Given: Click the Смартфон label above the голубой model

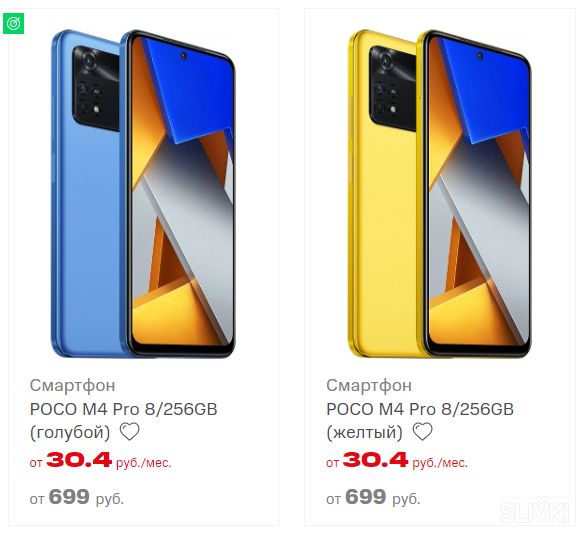Looking at the screenshot, I should tap(72, 385).
